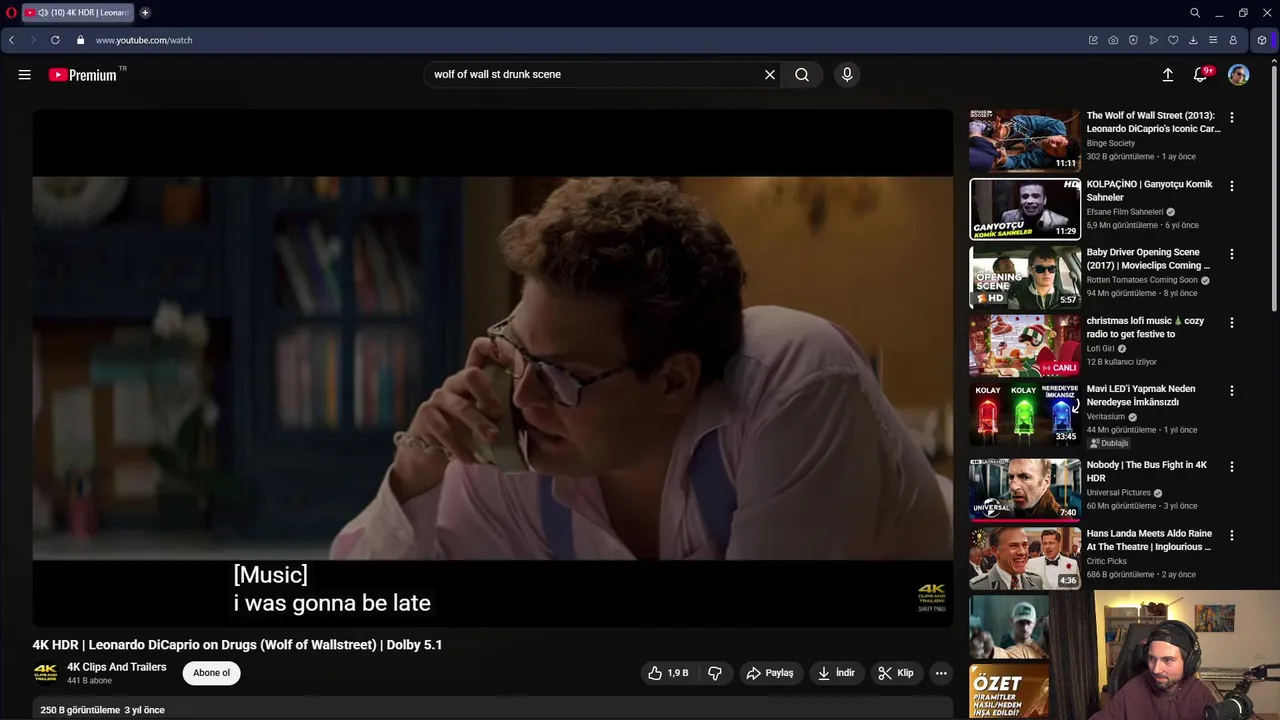Open more actions ellipsis under video
The width and height of the screenshot is (1280, 720).
941,673
